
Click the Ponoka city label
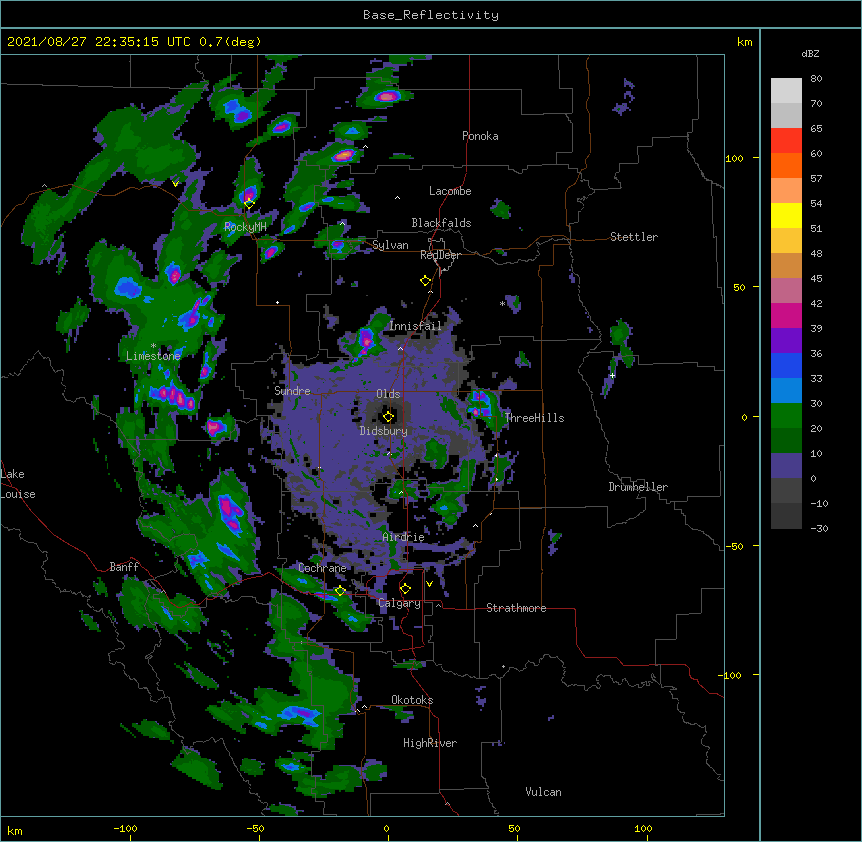click(x=480, y=136)
